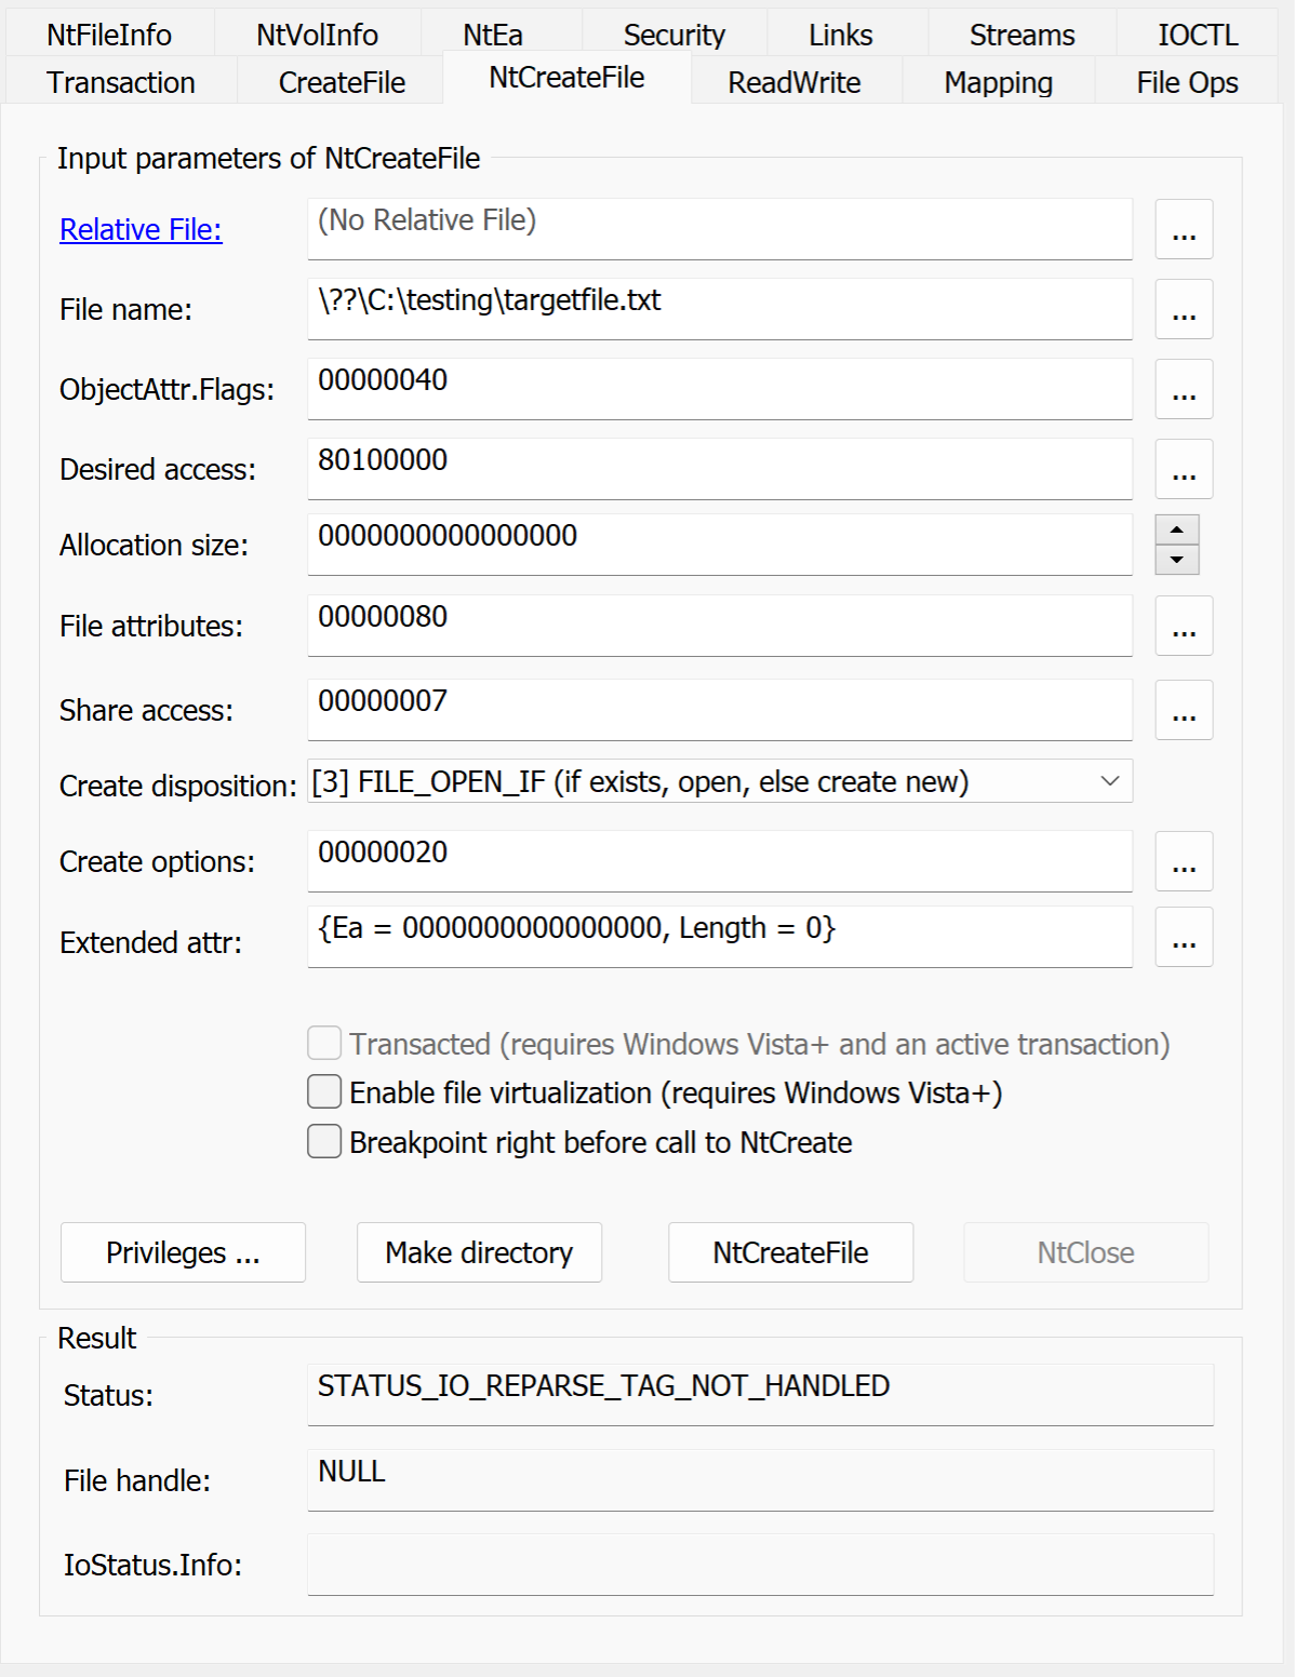1300x1680 pixels.
Task: Open the ReadWrite tab
Action: tap(794, 83)
